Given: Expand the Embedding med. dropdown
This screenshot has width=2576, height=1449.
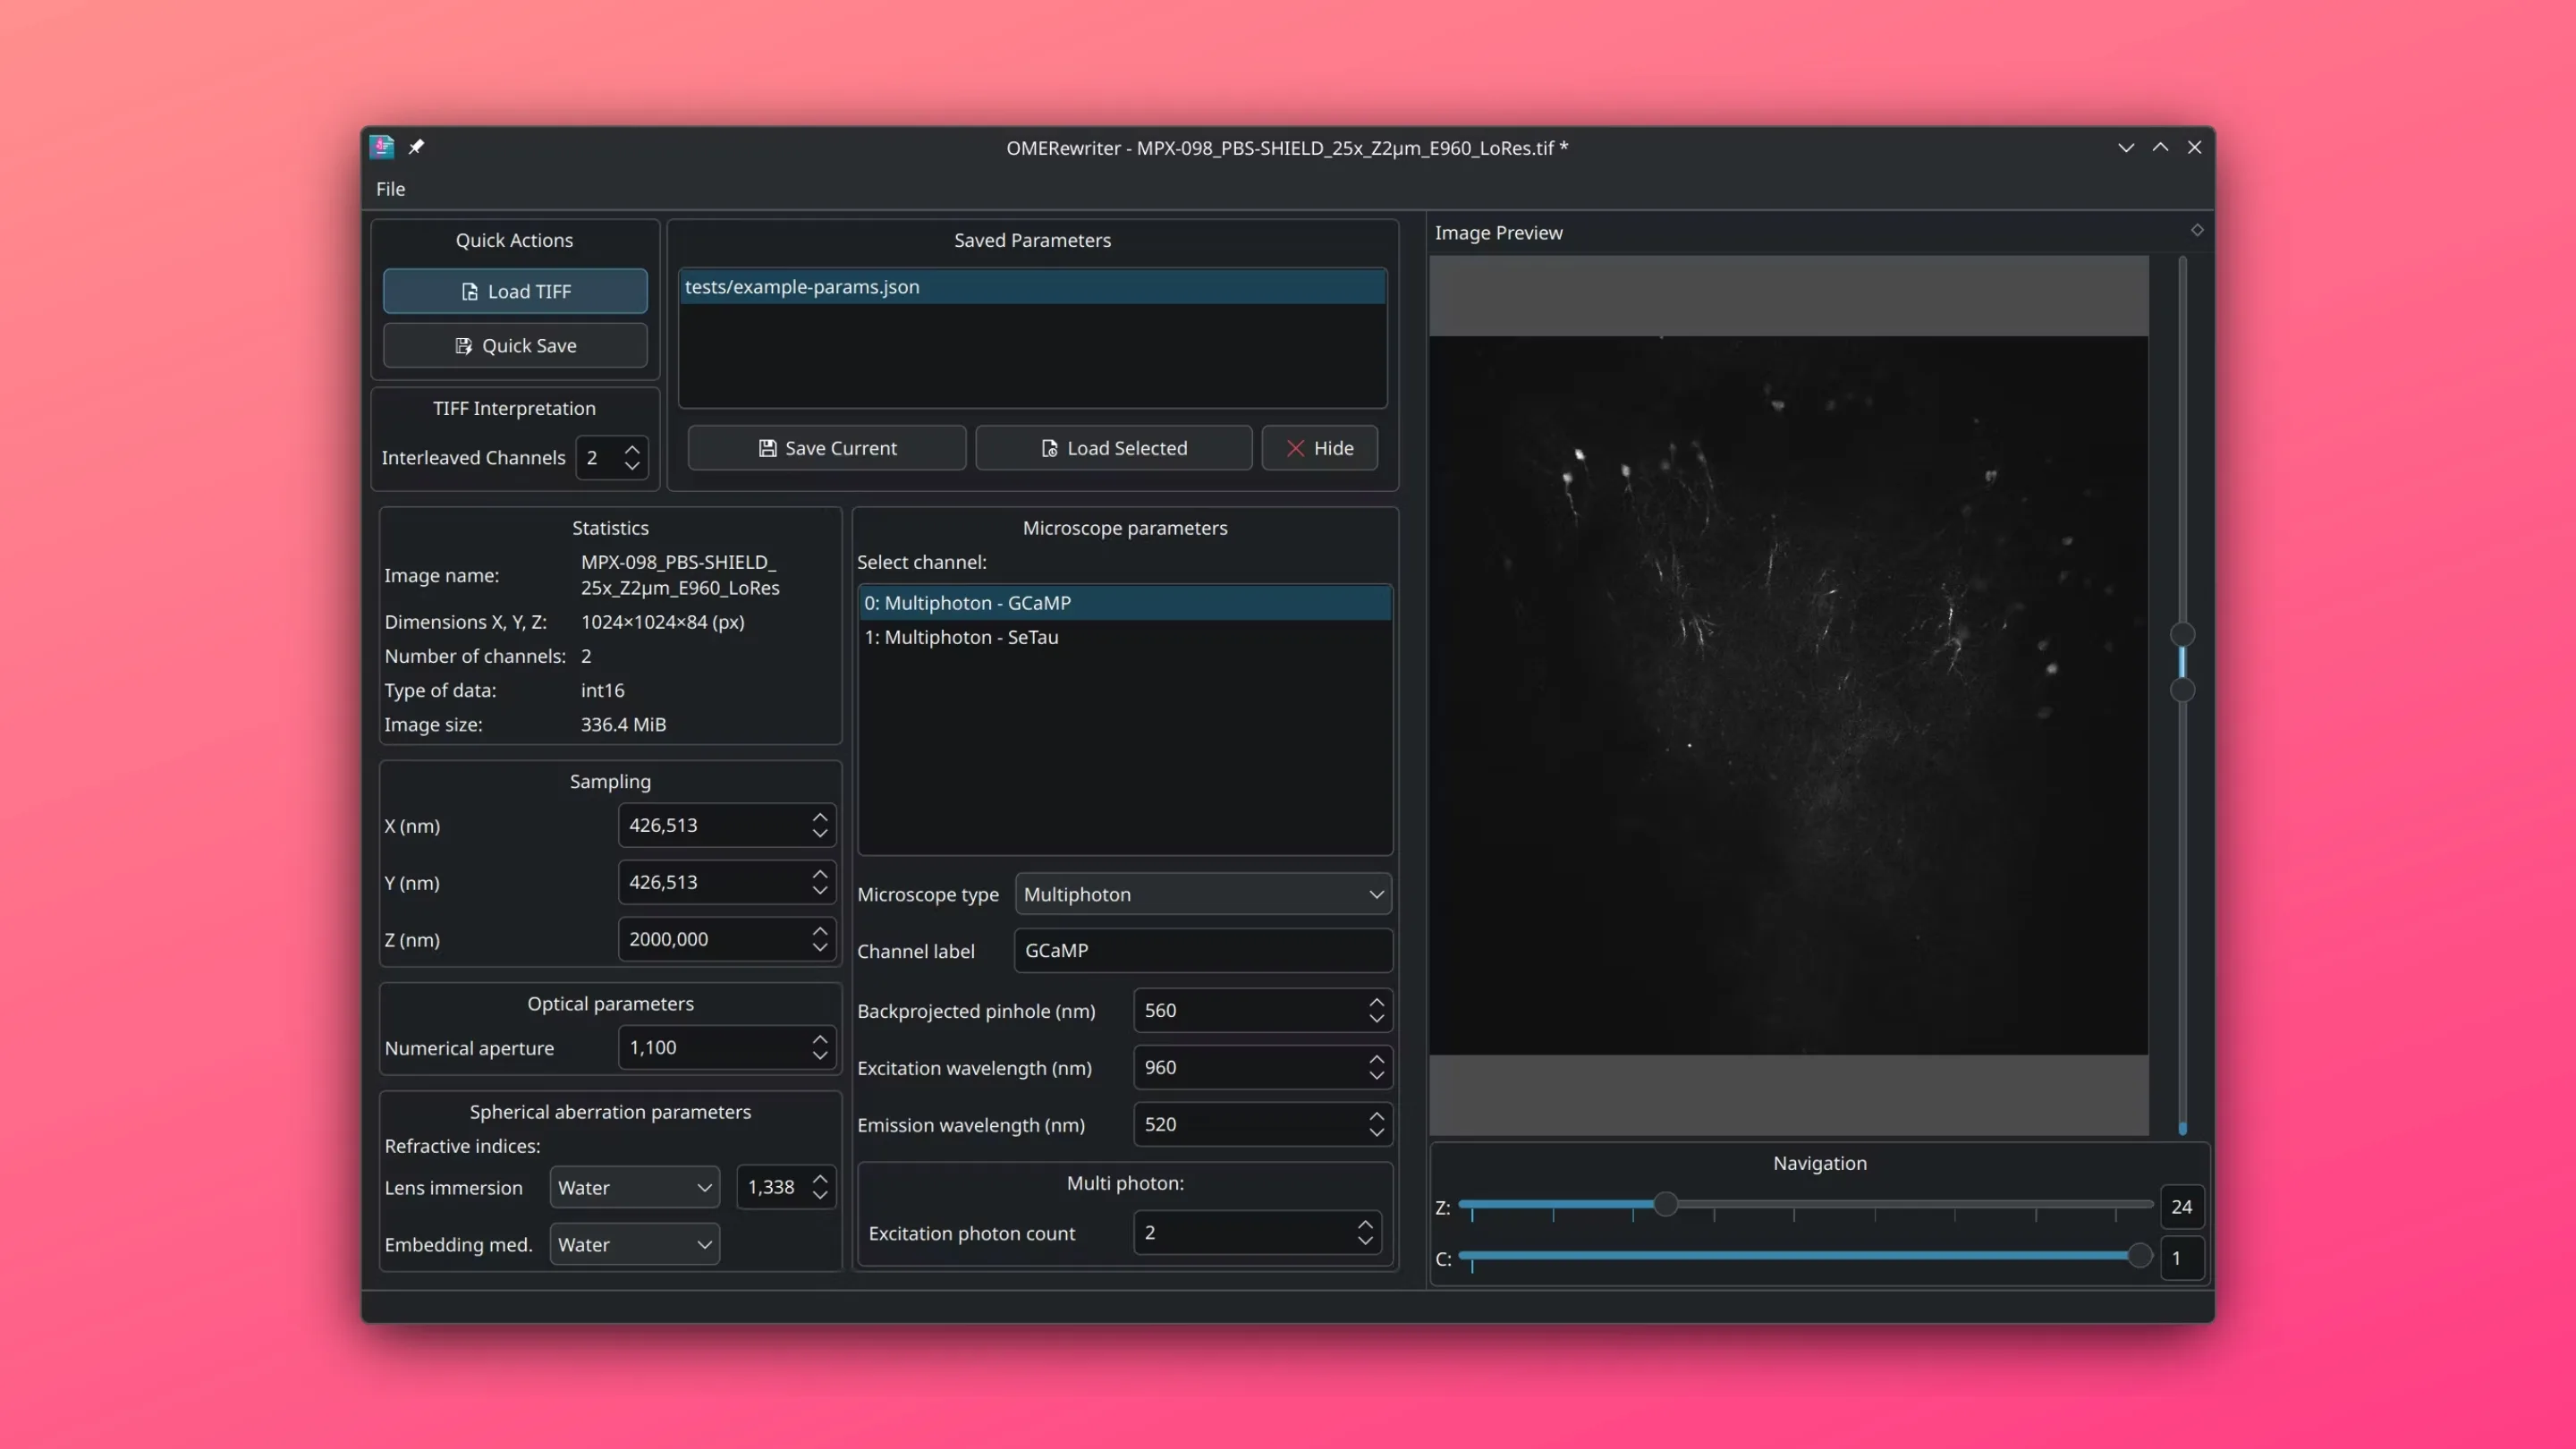Looking at the screenshot, I should point(634,1244).
